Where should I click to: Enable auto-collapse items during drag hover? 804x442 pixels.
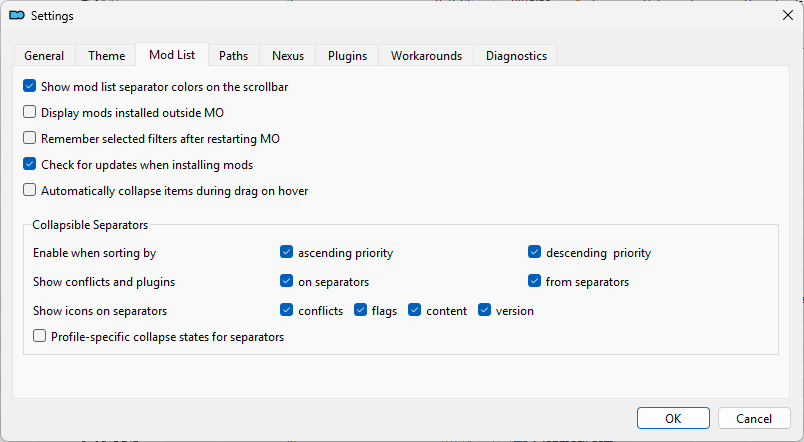[30, 191]
